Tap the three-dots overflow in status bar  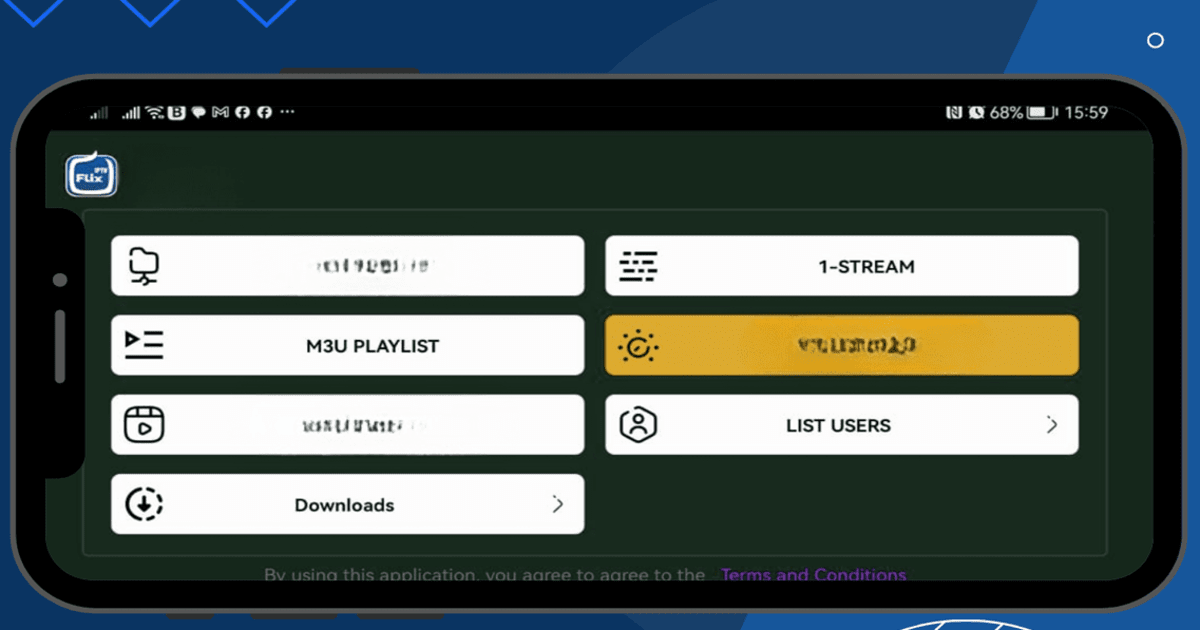coord(288,113)
